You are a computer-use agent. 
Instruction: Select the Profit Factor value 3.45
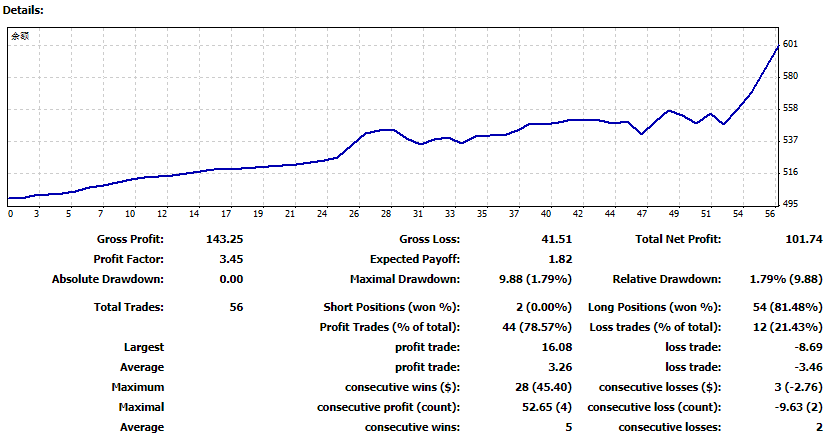[x=230, y=259]
